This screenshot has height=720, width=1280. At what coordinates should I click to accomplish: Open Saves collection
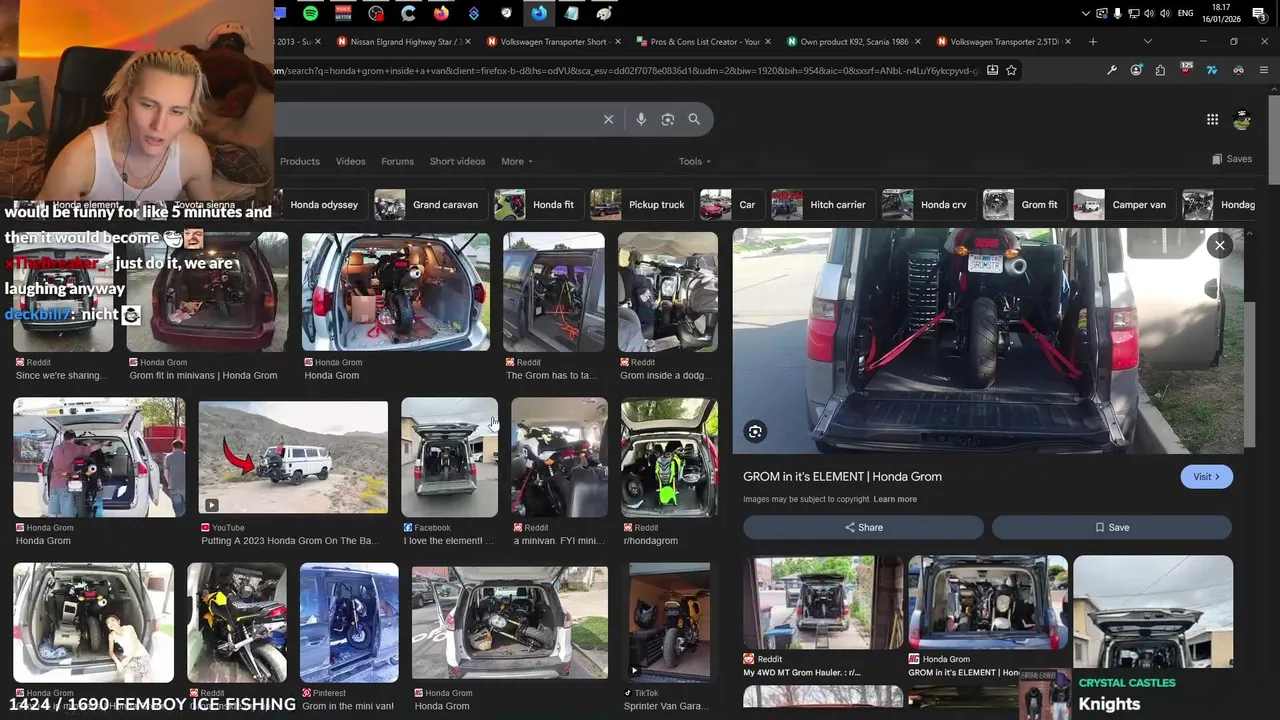[x=1232, y=159]
